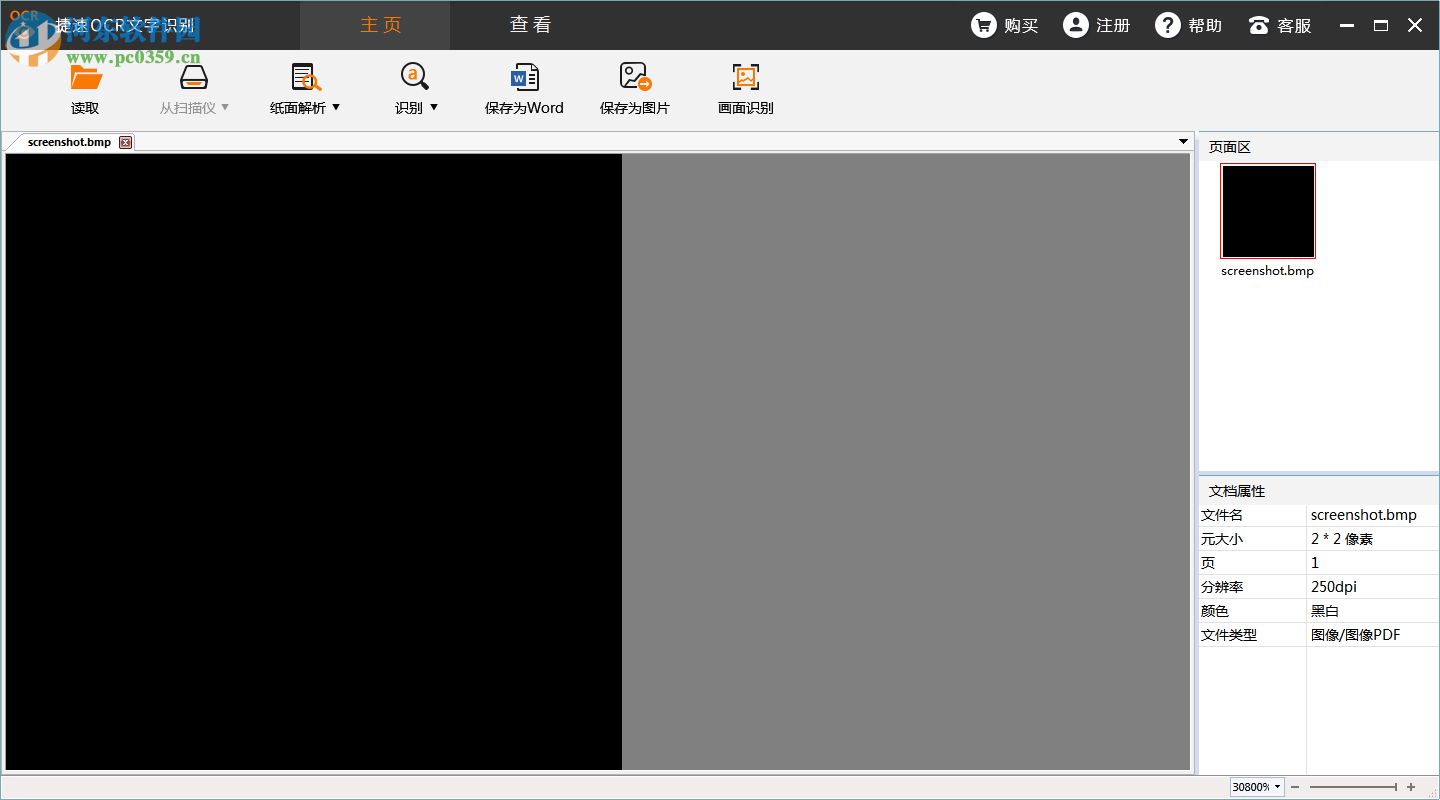Click the zoom slider track
1440x800 pixels.
click(x=1353, y=787)
